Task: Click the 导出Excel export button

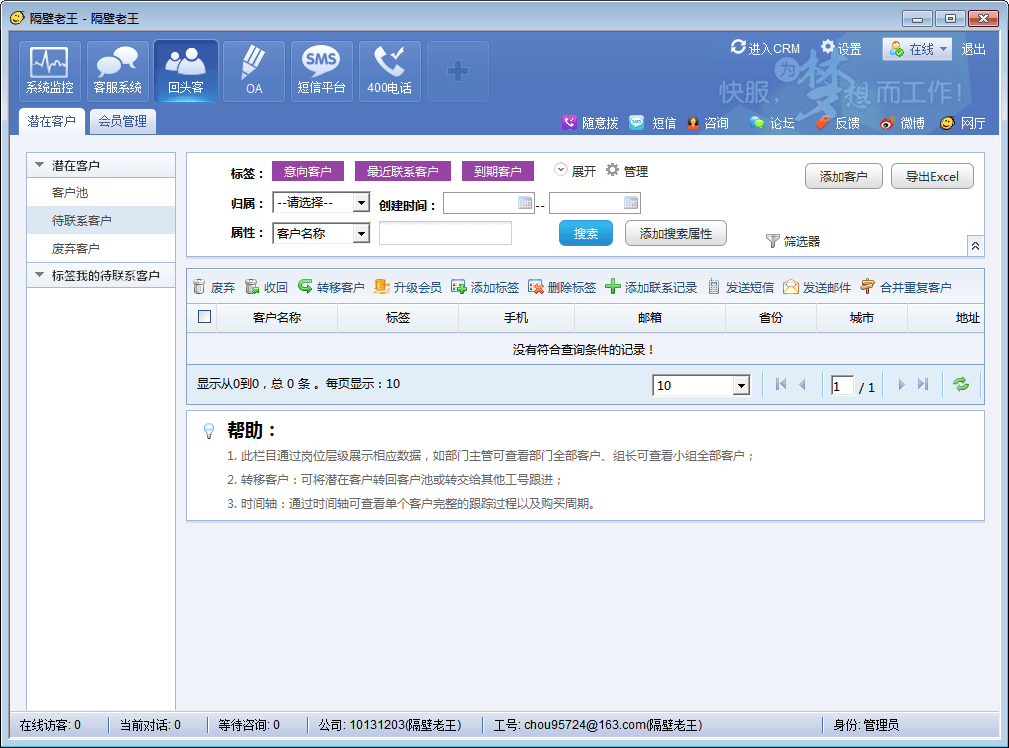Action: coord(932,176)
